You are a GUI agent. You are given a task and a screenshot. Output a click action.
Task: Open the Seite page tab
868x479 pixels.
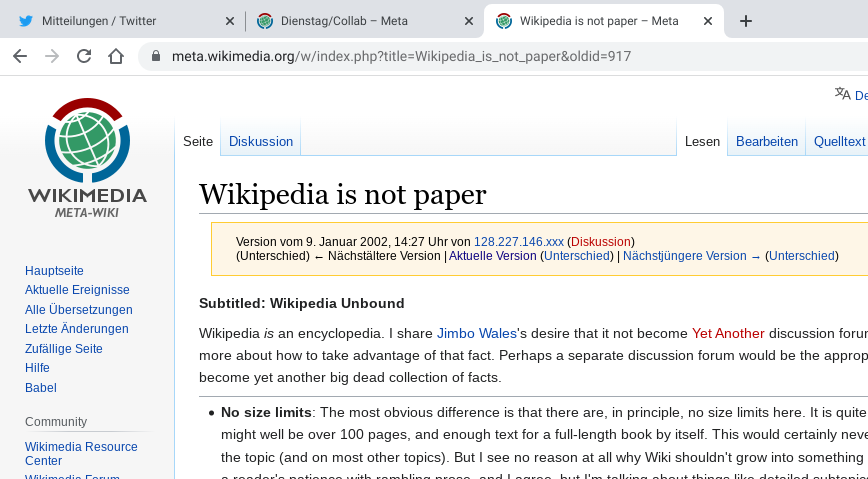(198, 141)
